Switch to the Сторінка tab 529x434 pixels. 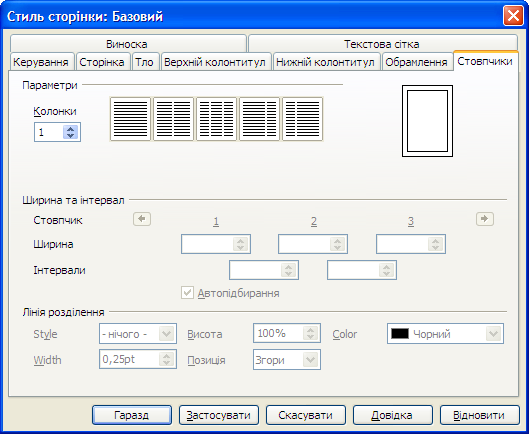tap(102, 62)
